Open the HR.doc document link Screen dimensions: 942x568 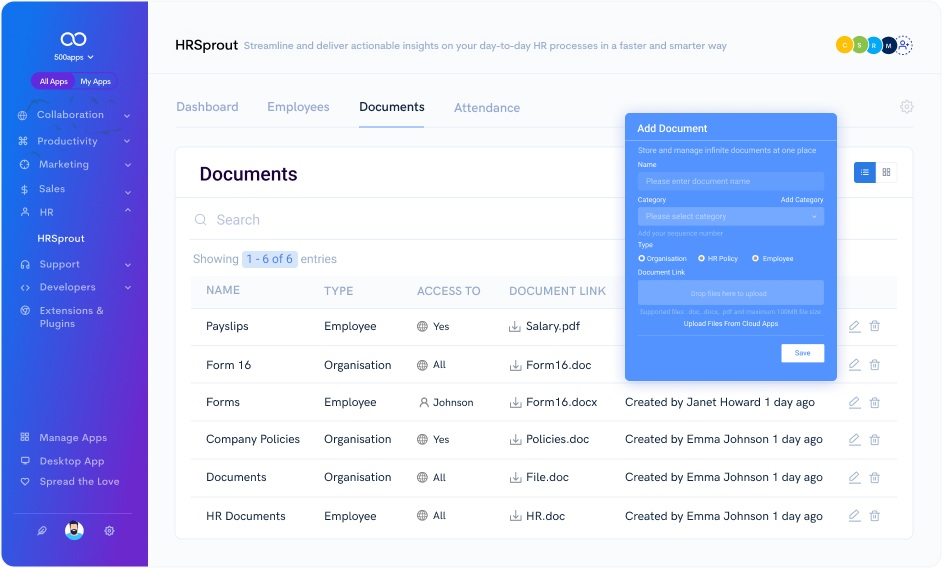545,516
